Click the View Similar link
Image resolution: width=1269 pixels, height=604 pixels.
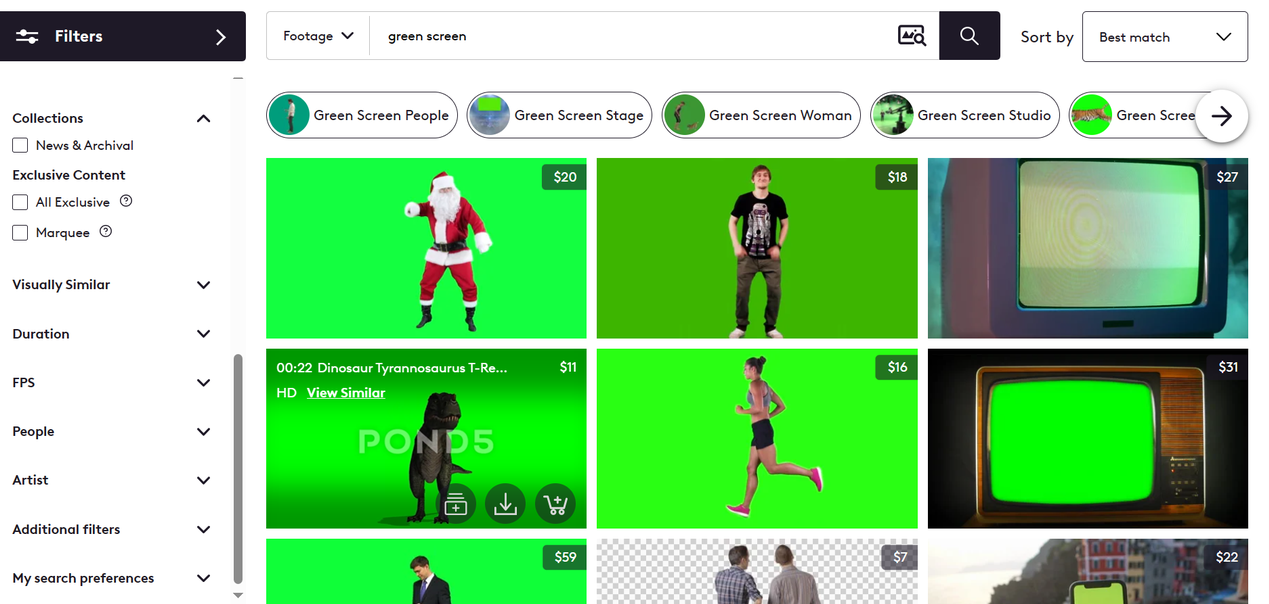click(x=346, y=393)
